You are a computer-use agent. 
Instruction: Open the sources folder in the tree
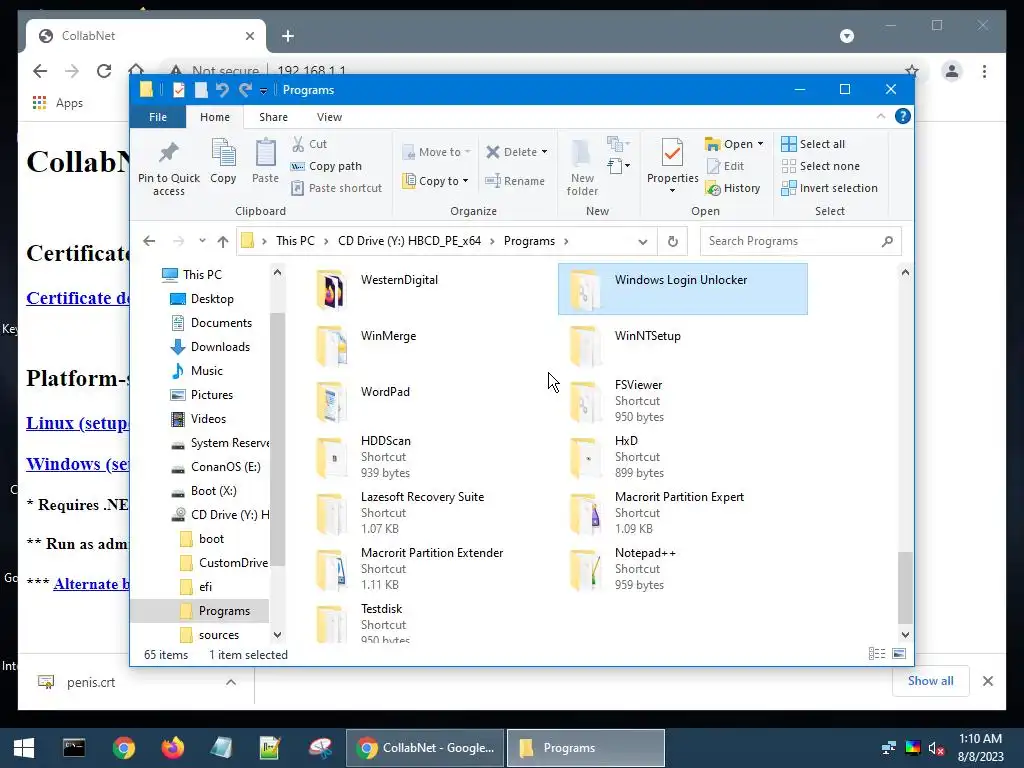219,635
